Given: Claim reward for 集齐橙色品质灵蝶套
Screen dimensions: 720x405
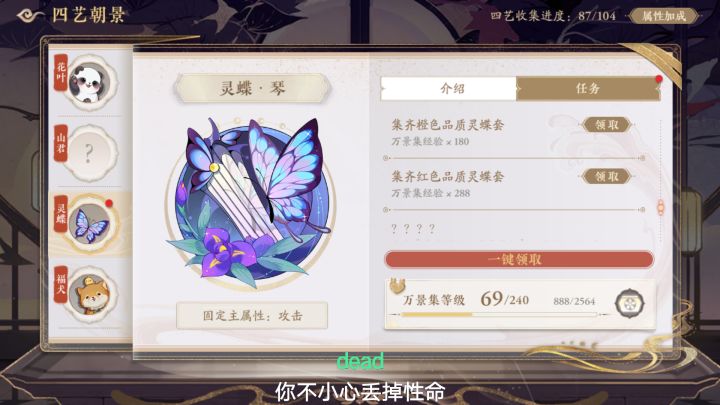Looking at the screenshot, I should (606, 124).
